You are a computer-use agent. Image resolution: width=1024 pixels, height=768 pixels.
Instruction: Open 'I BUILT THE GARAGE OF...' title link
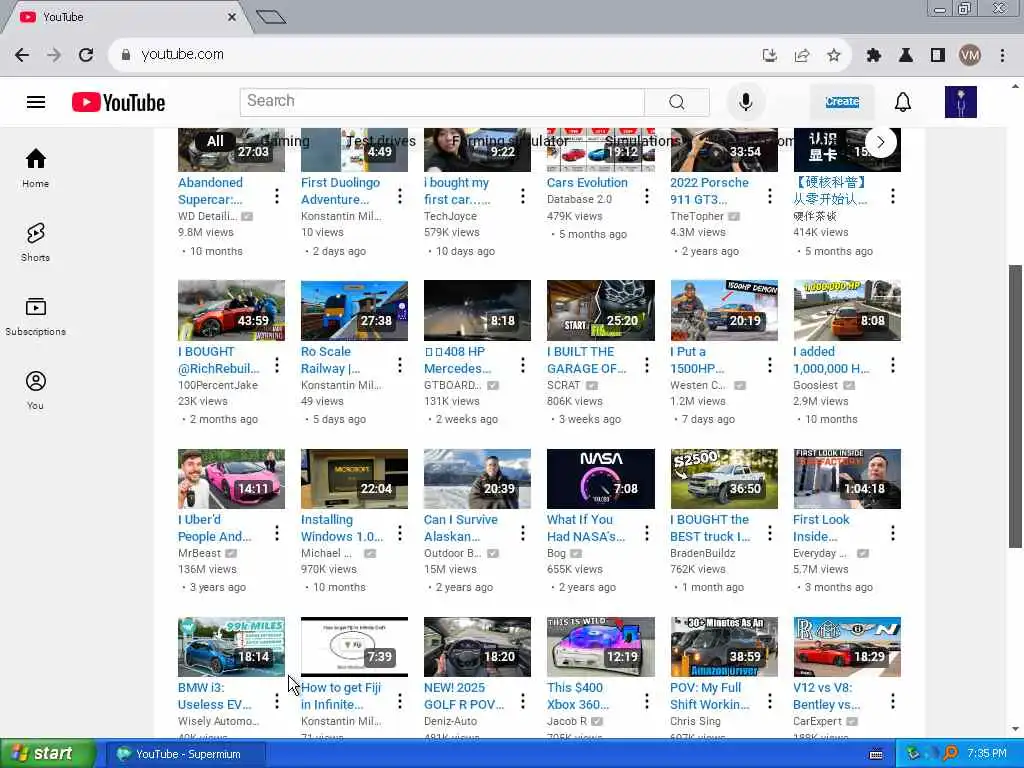click(586, 360)
